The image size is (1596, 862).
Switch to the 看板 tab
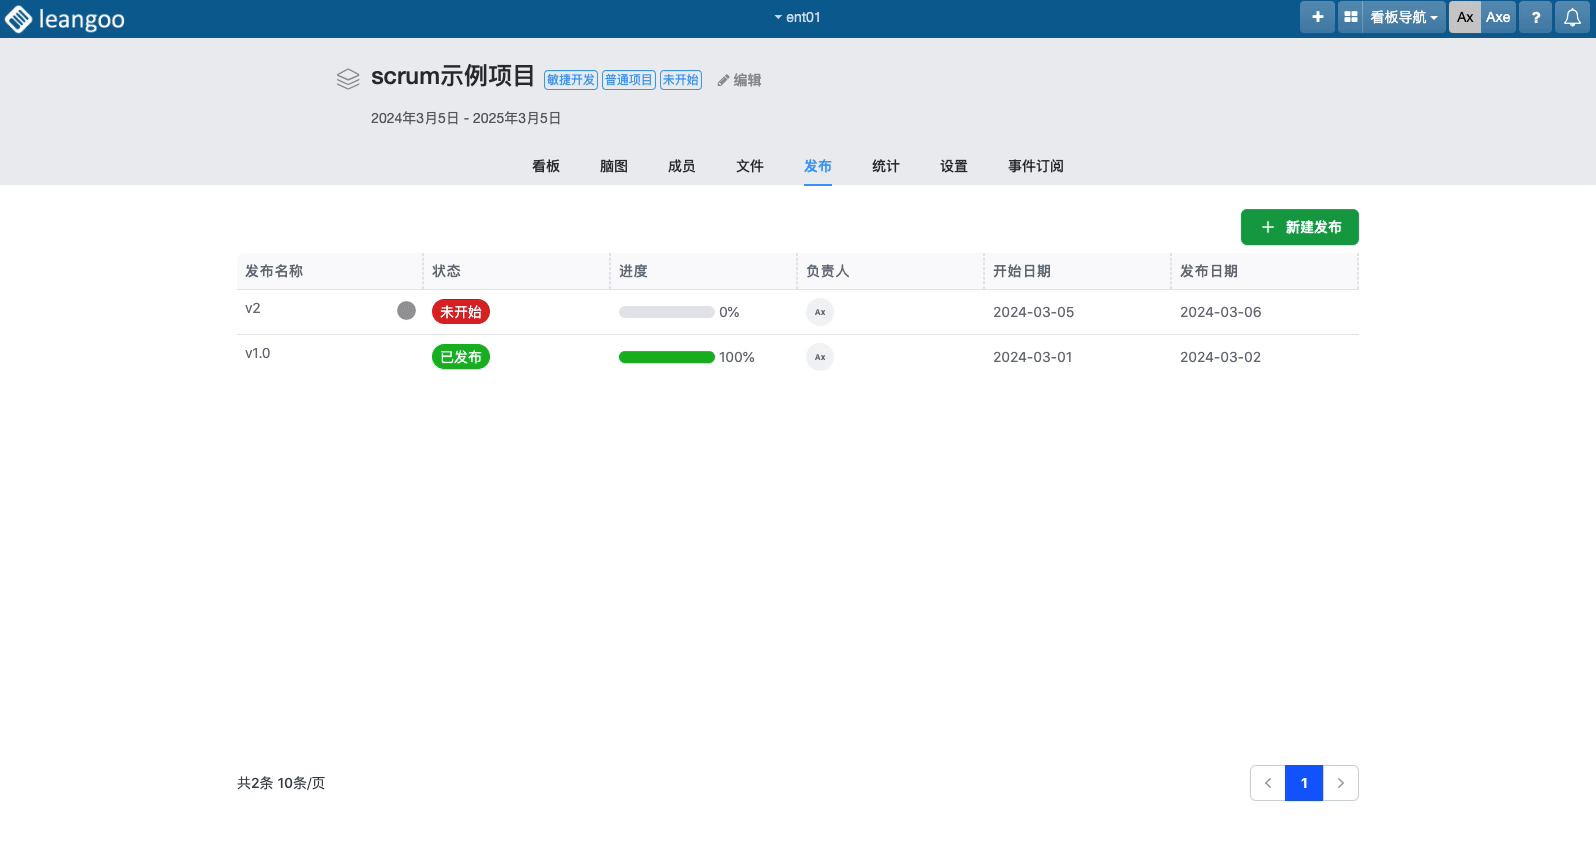click(x=546, y=166)
